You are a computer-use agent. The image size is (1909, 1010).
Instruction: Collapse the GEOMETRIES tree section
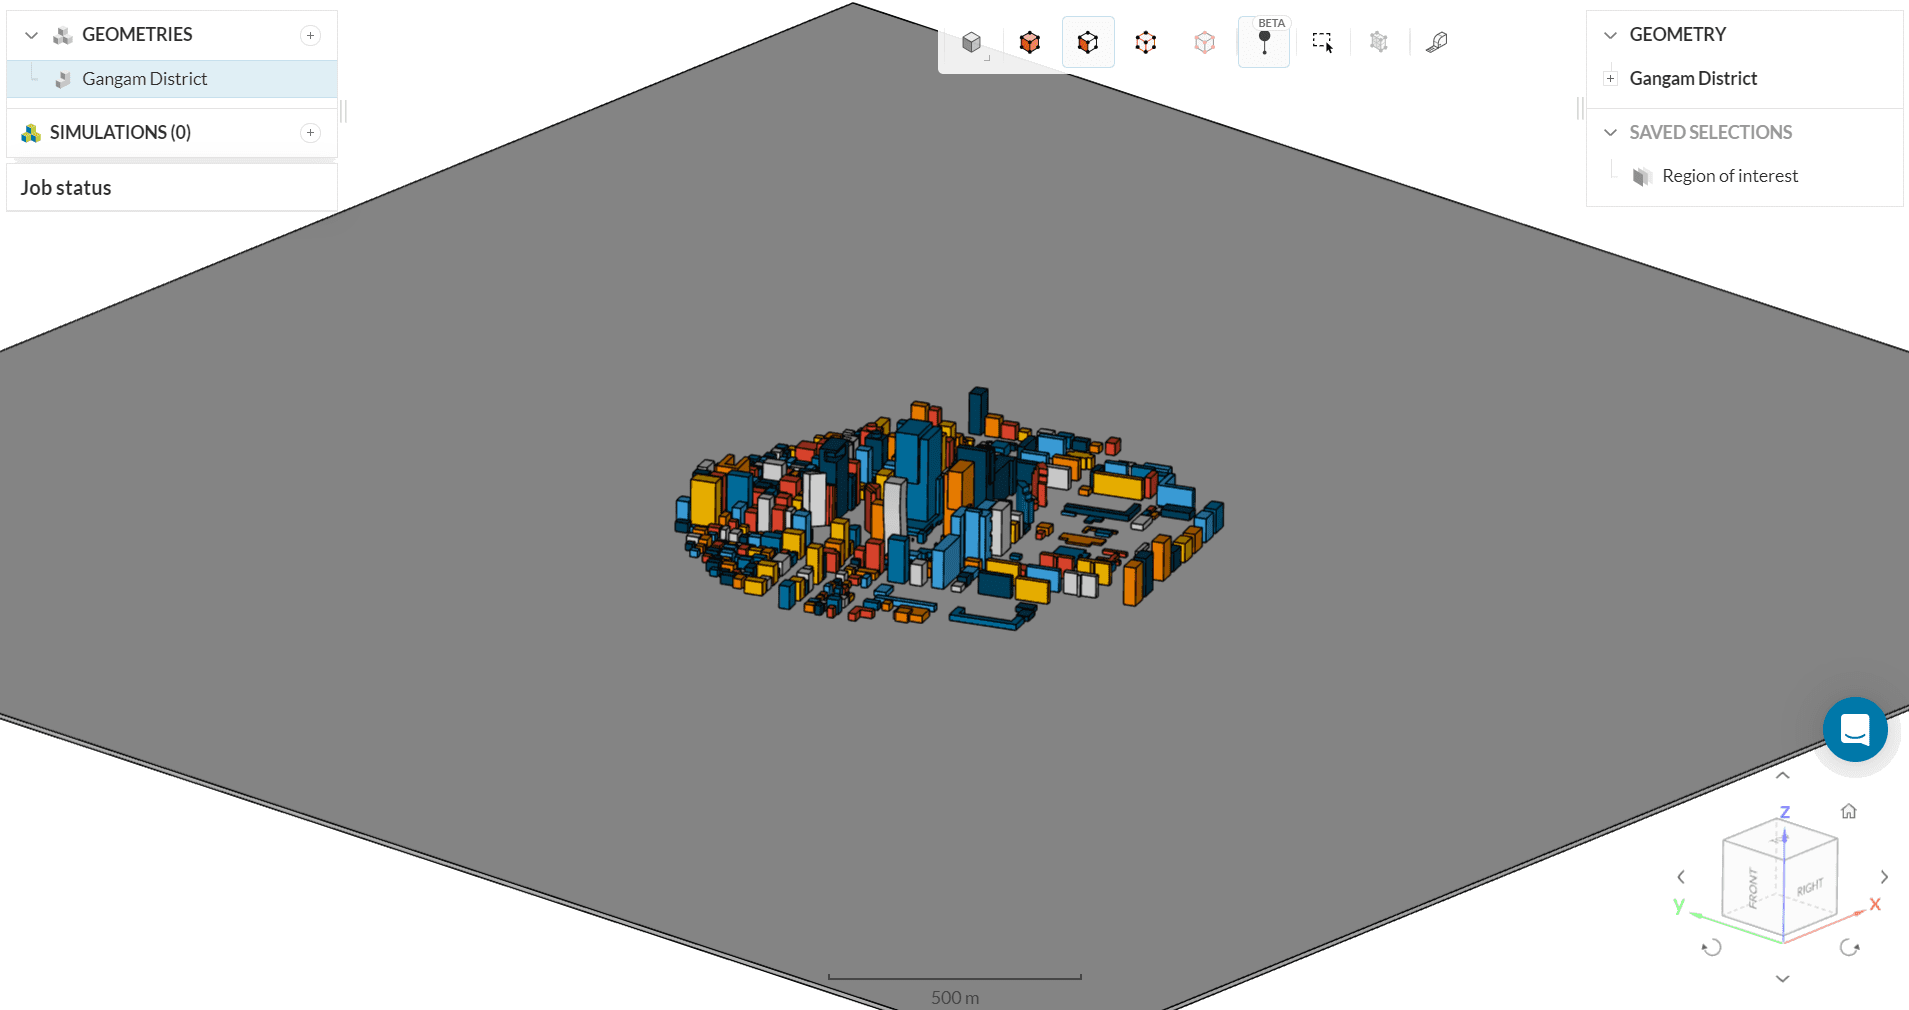pyautogui.click(x=32, y=36)
